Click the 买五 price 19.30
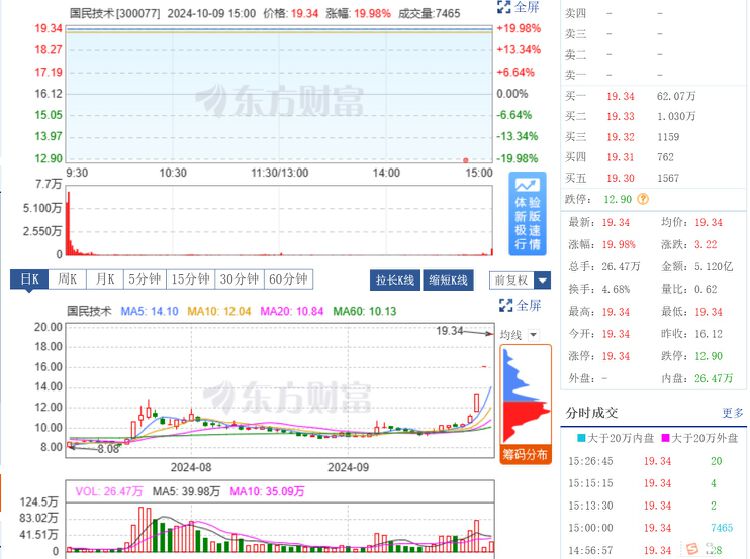 620,178
